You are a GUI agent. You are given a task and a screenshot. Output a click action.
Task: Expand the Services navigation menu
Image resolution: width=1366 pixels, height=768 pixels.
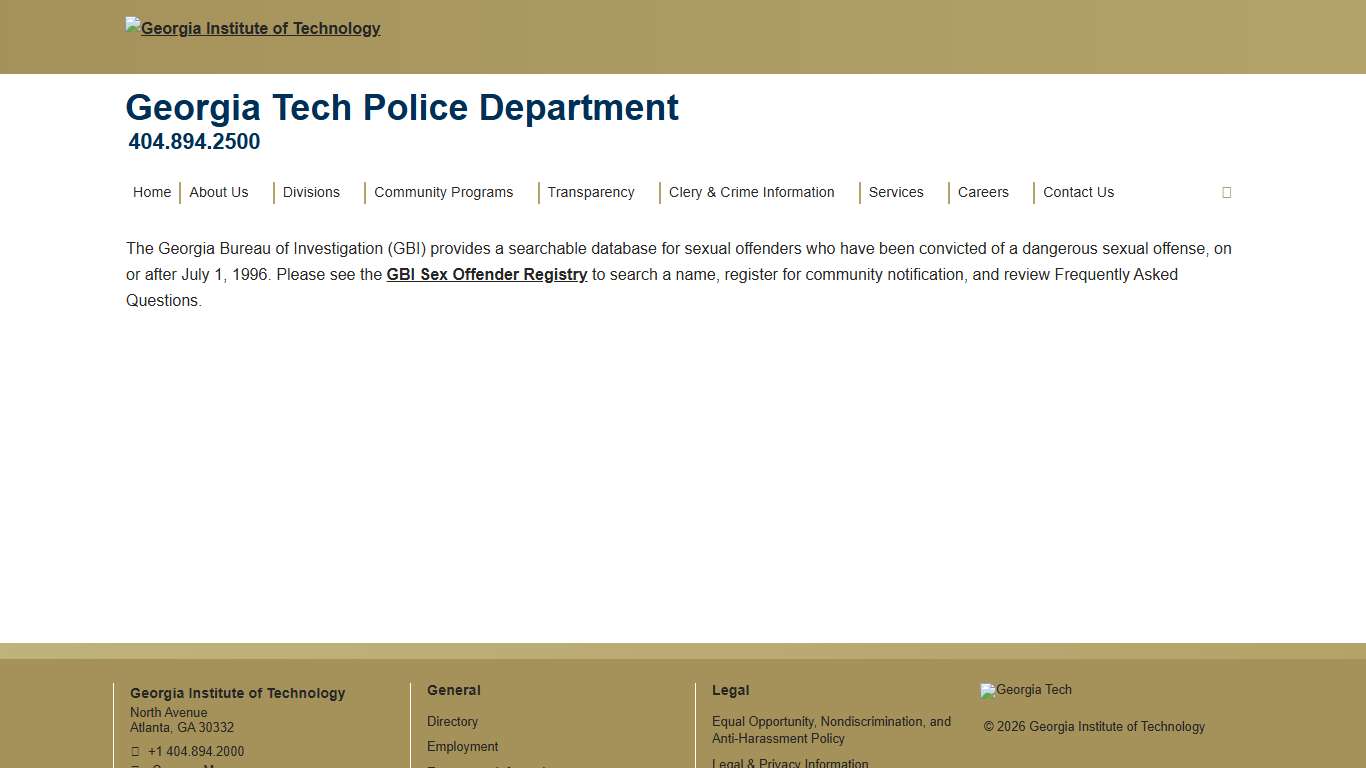coord(896,192)
